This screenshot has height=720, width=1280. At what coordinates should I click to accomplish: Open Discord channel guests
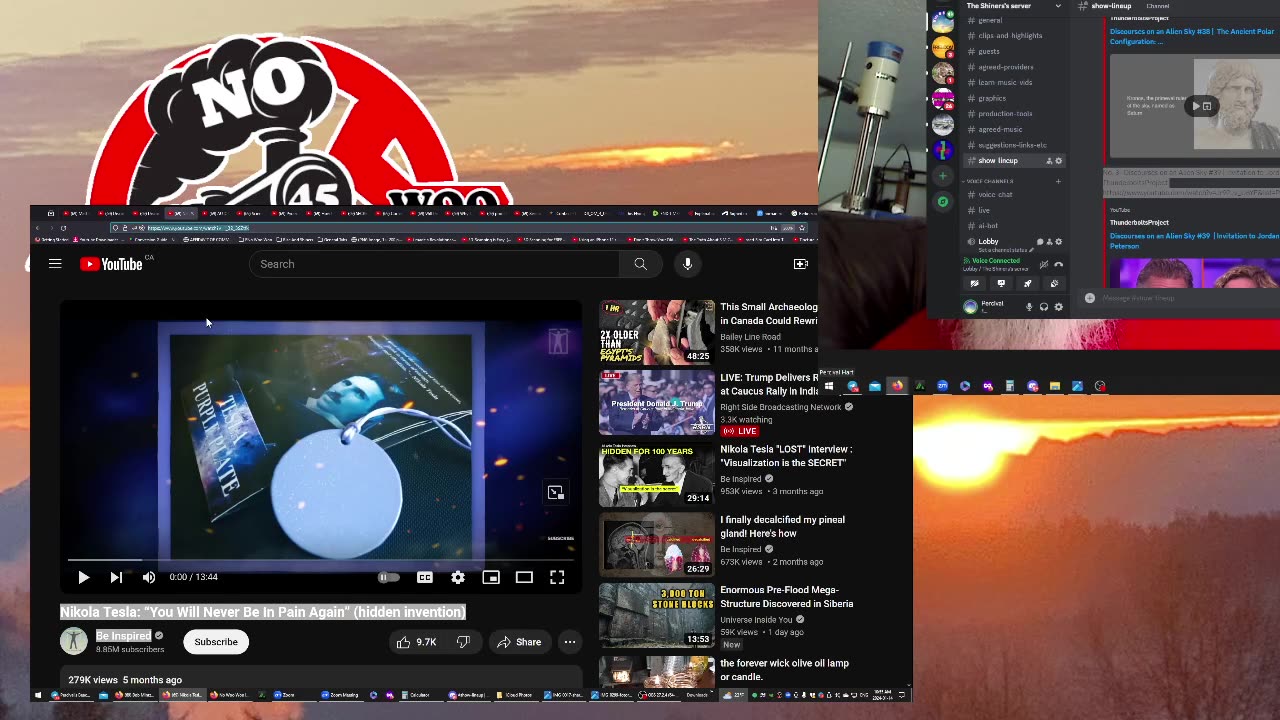(x=989, y=51)
